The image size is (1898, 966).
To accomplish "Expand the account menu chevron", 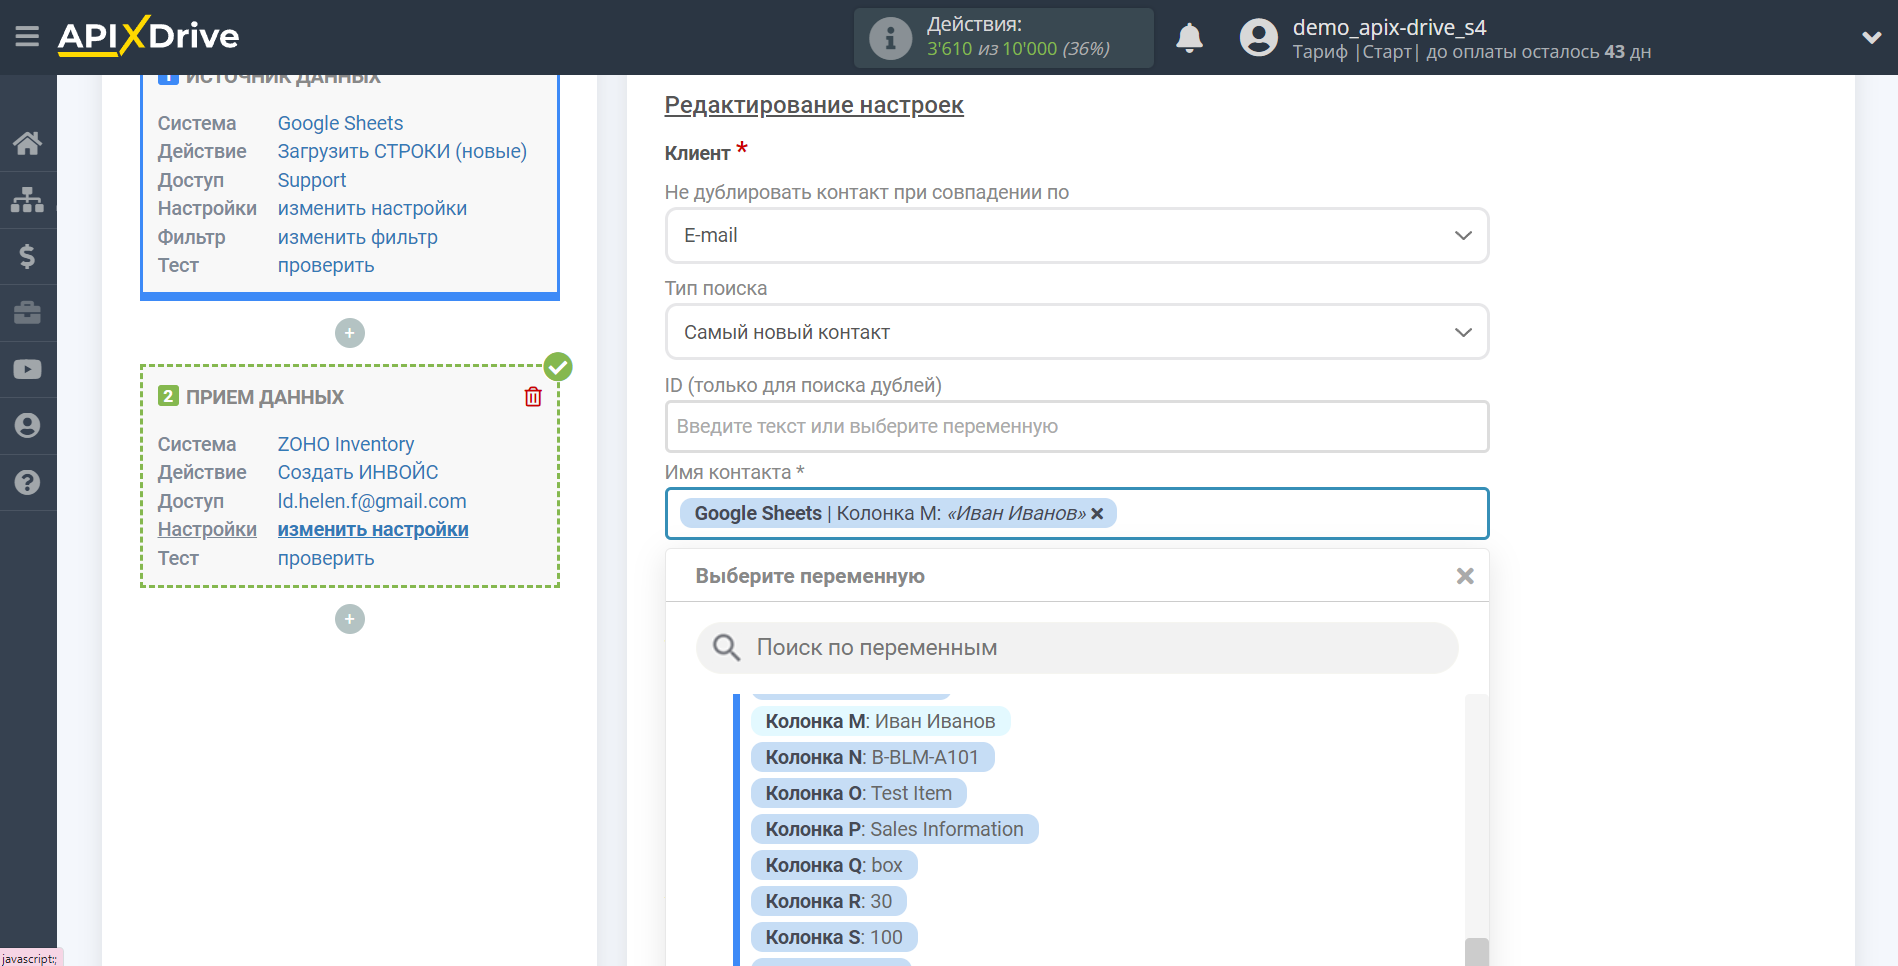I will (1871, 38).
